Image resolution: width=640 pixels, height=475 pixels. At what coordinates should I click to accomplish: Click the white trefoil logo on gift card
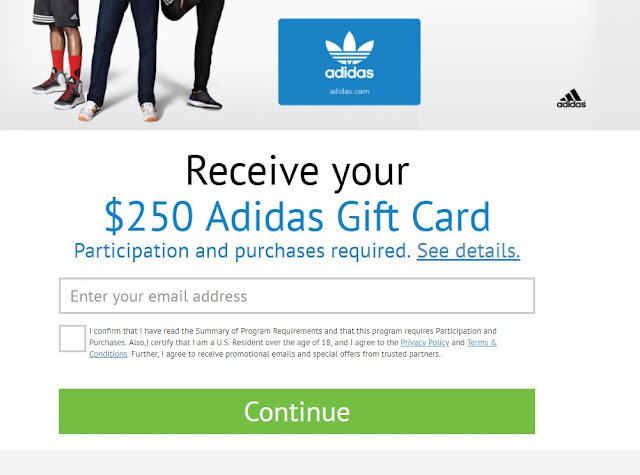349,47
